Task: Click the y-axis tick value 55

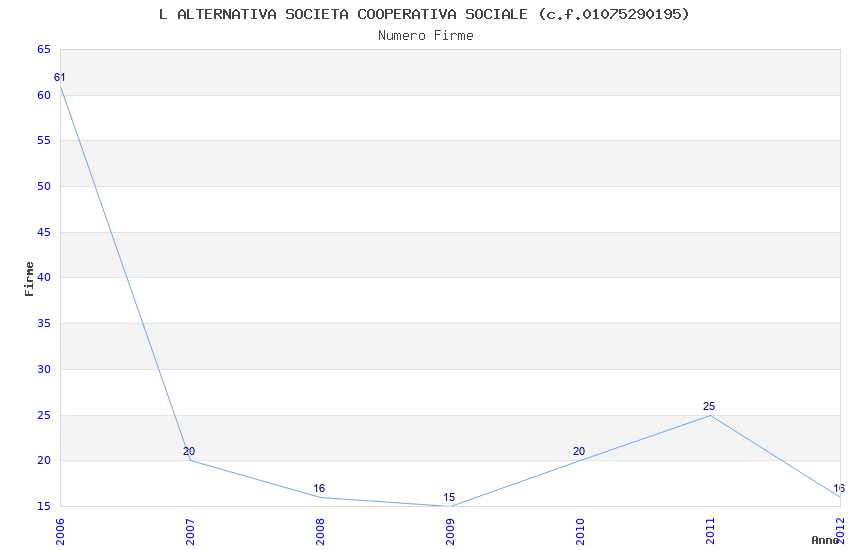Action: pos(44,140)
